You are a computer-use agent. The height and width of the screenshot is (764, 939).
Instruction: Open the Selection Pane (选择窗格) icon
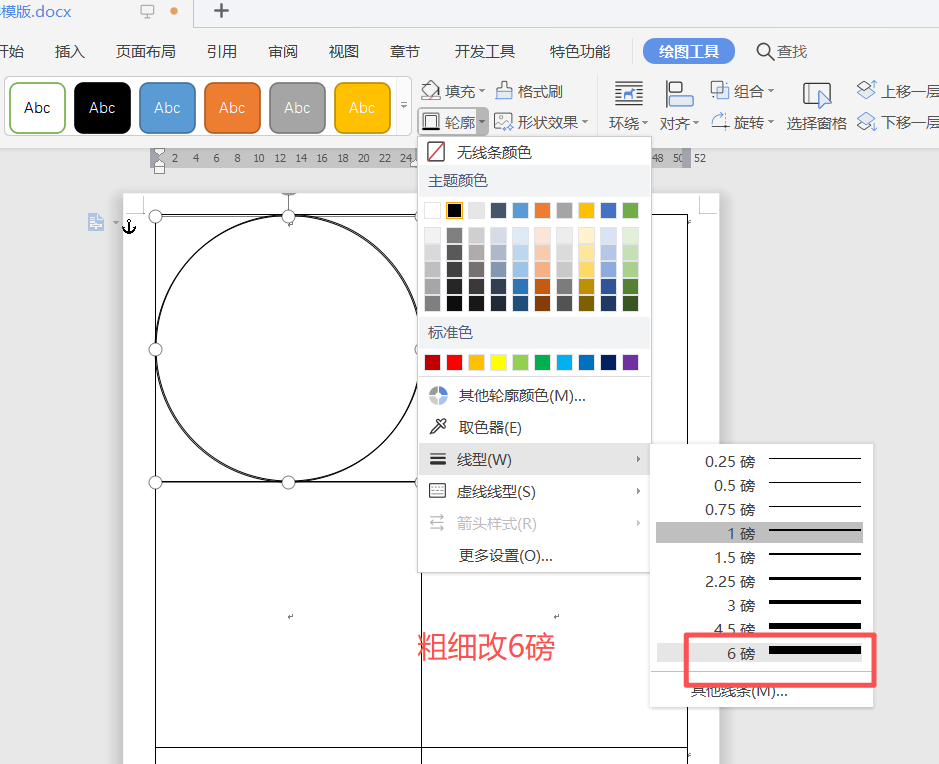pos(817,95)
